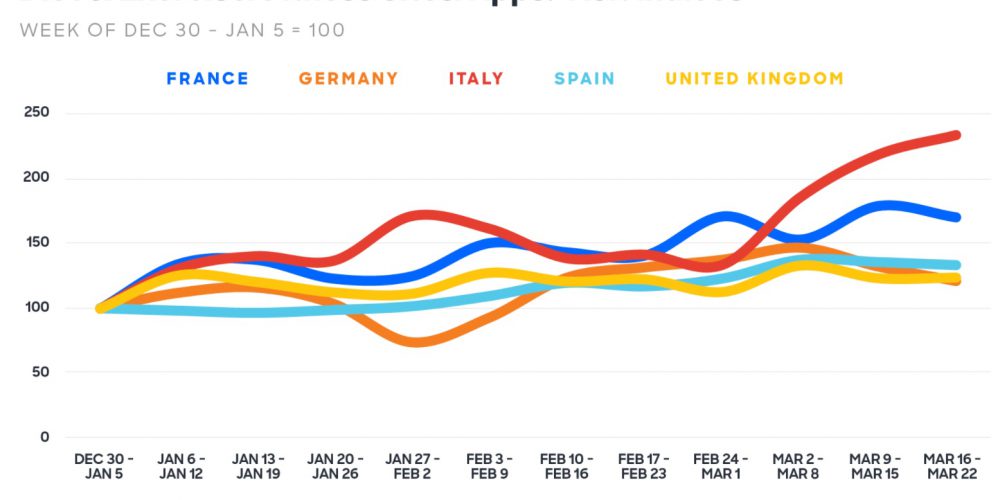Click the SPAIN legend label
Viewport: 1000px width, 500px height.
click(584, 78)
